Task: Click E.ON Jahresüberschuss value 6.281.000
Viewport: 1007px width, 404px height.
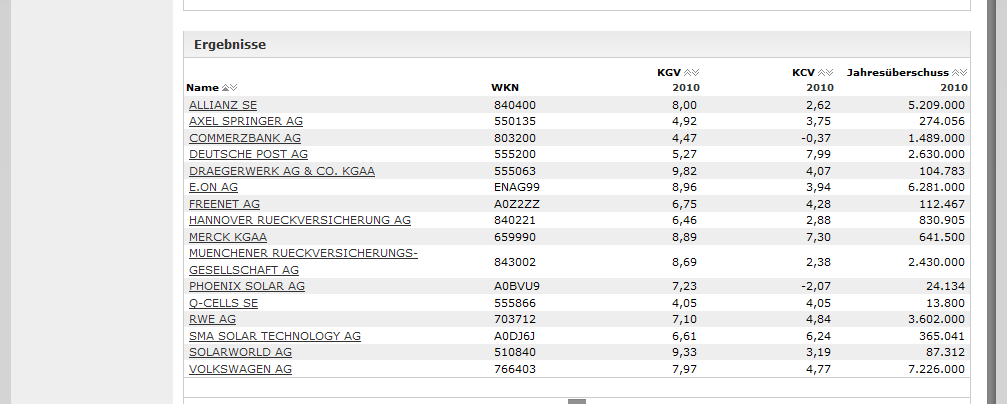Action: (x=934, y=187)
